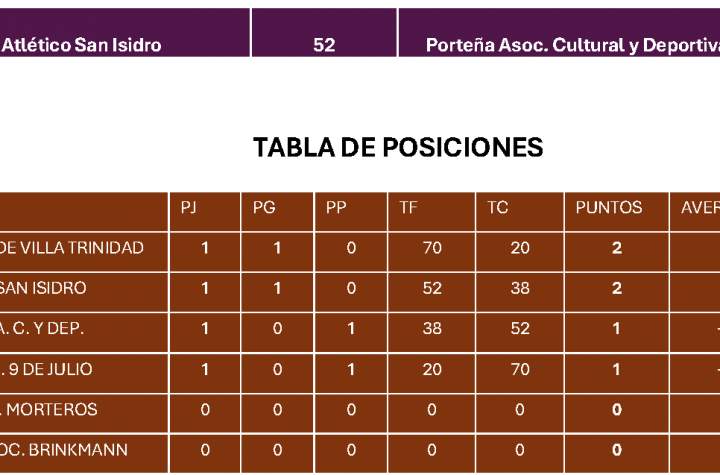Click the Porteña Asoc. Cultural y Deportiva cell
Image resolution: width=720 pixels, height=475 pixels.
point(559,33)
